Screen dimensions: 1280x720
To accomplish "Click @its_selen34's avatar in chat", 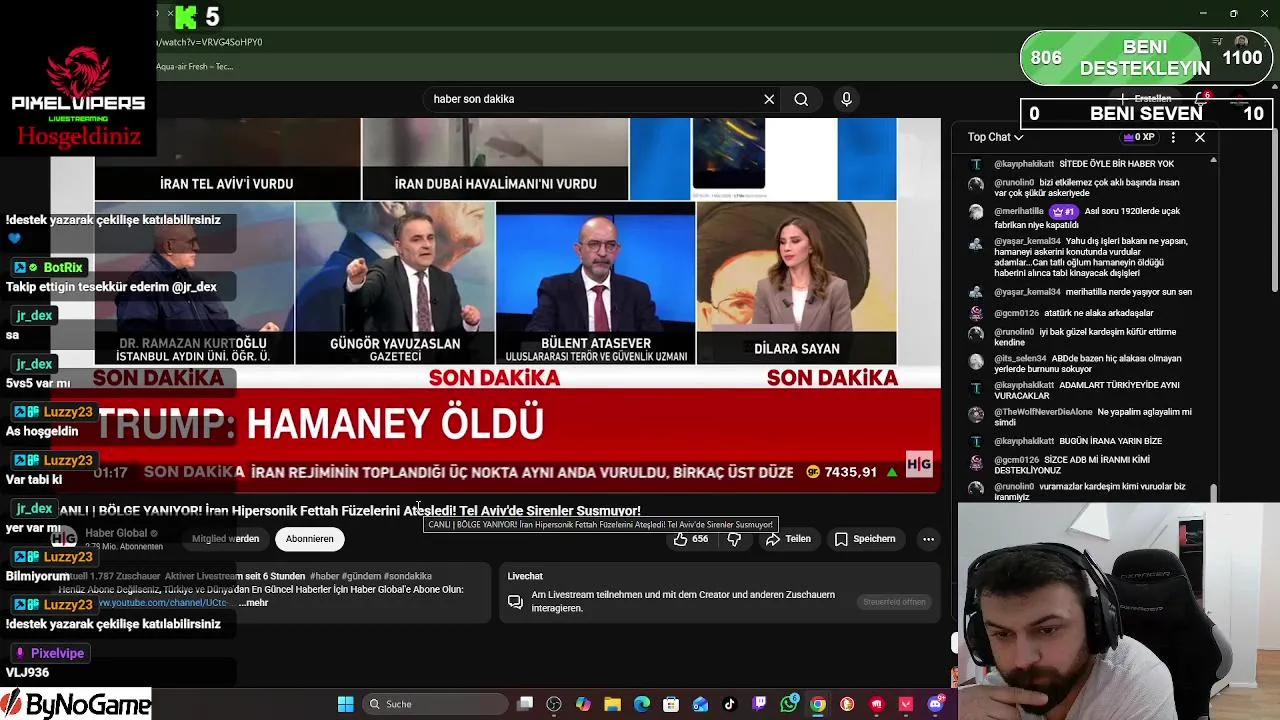I will 976,362.
